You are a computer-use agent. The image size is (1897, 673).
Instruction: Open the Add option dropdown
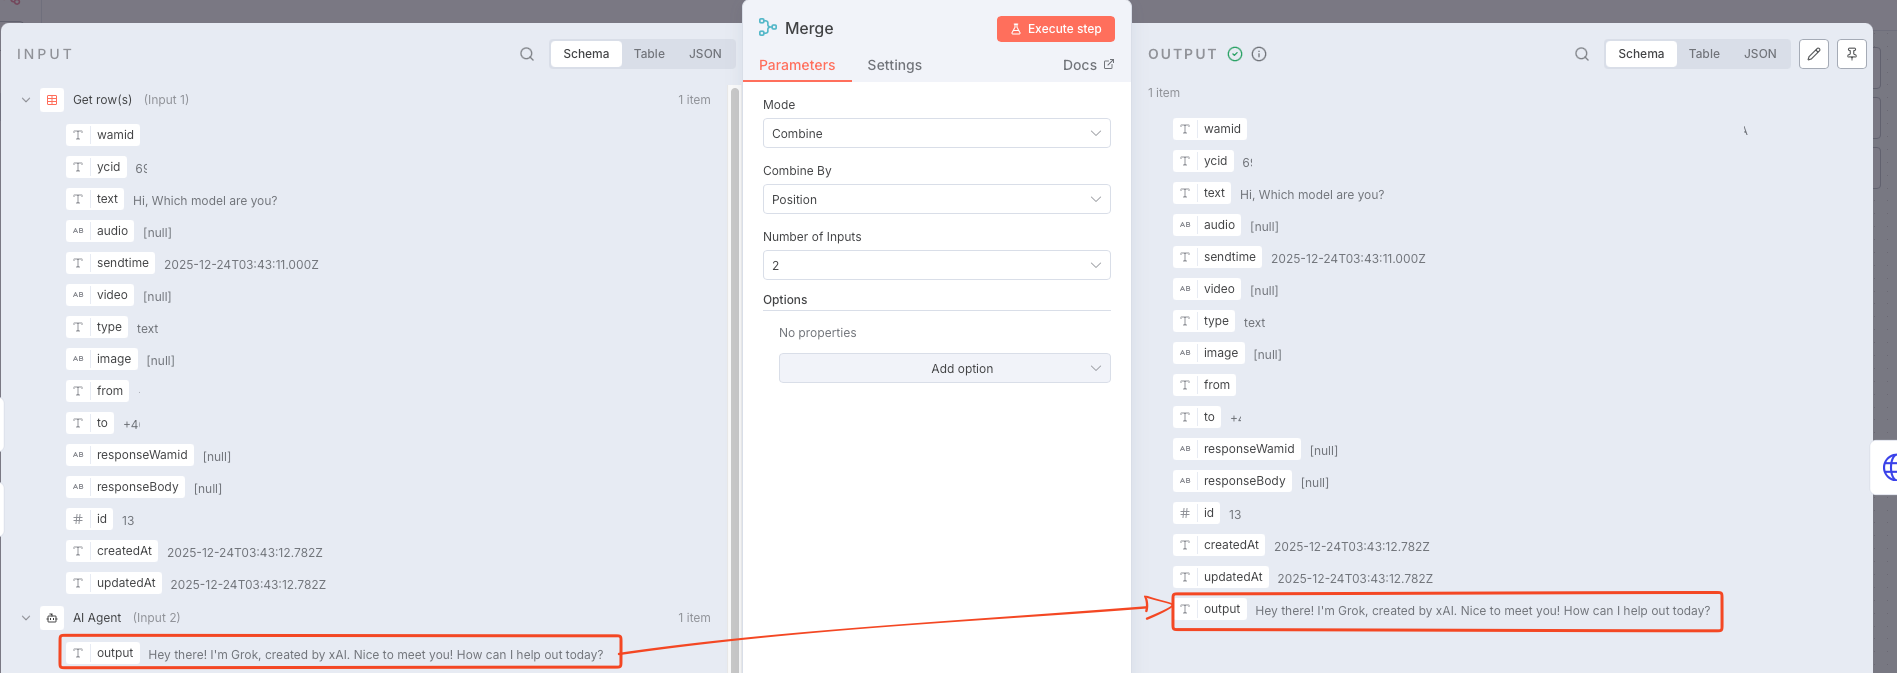point(944,369)
